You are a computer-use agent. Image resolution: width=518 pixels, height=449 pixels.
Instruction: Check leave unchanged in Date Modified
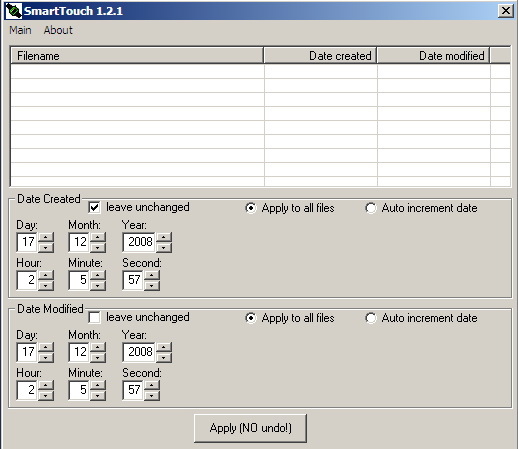point(94,317)
